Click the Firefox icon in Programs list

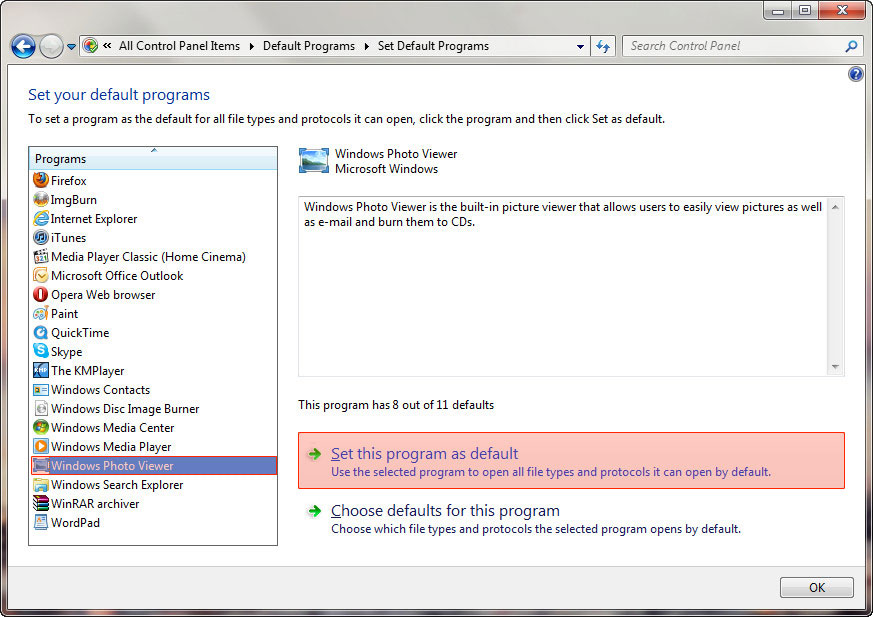tap(41, 180)
